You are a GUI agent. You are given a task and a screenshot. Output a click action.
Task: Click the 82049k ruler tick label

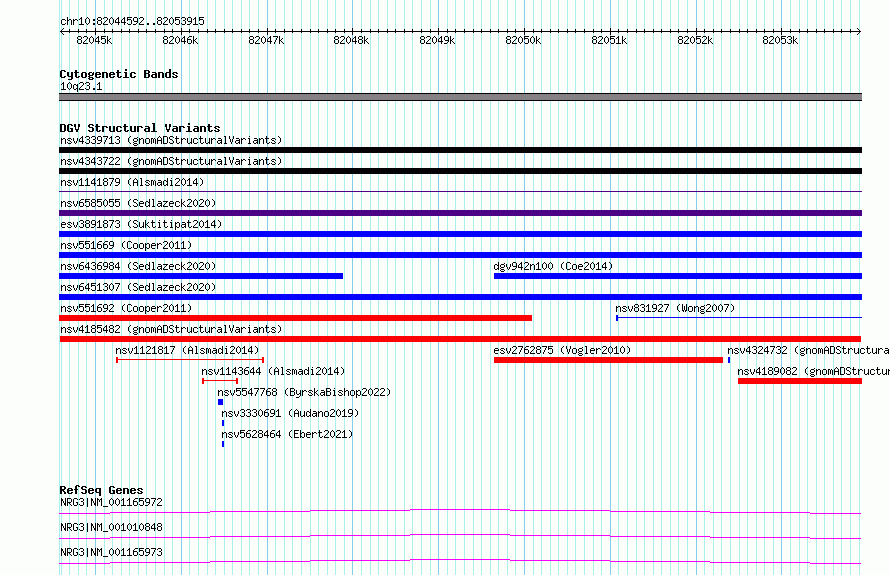437,40
